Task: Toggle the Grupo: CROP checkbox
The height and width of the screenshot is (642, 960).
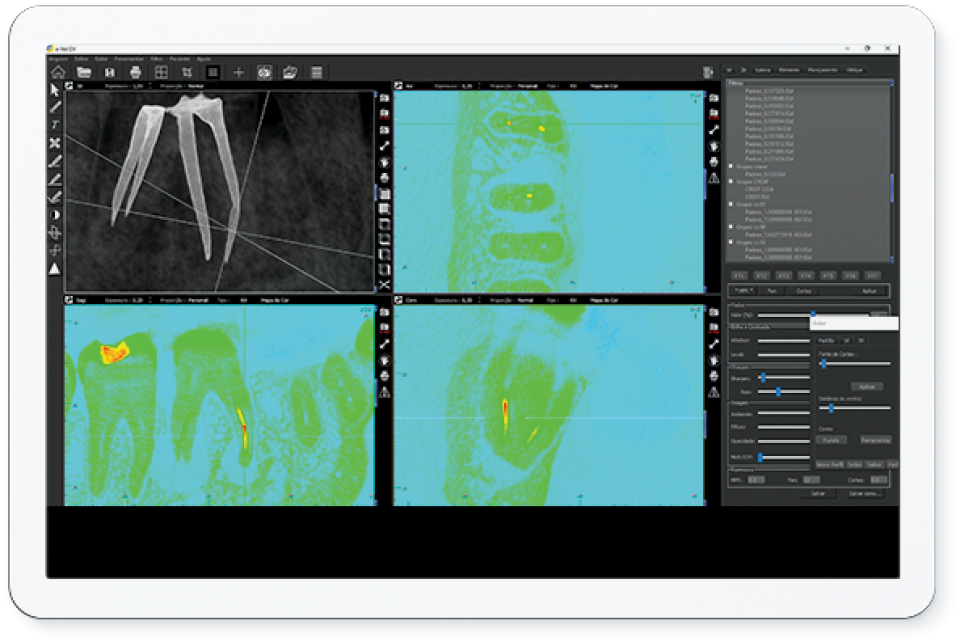Action: (x=731, y=181)
